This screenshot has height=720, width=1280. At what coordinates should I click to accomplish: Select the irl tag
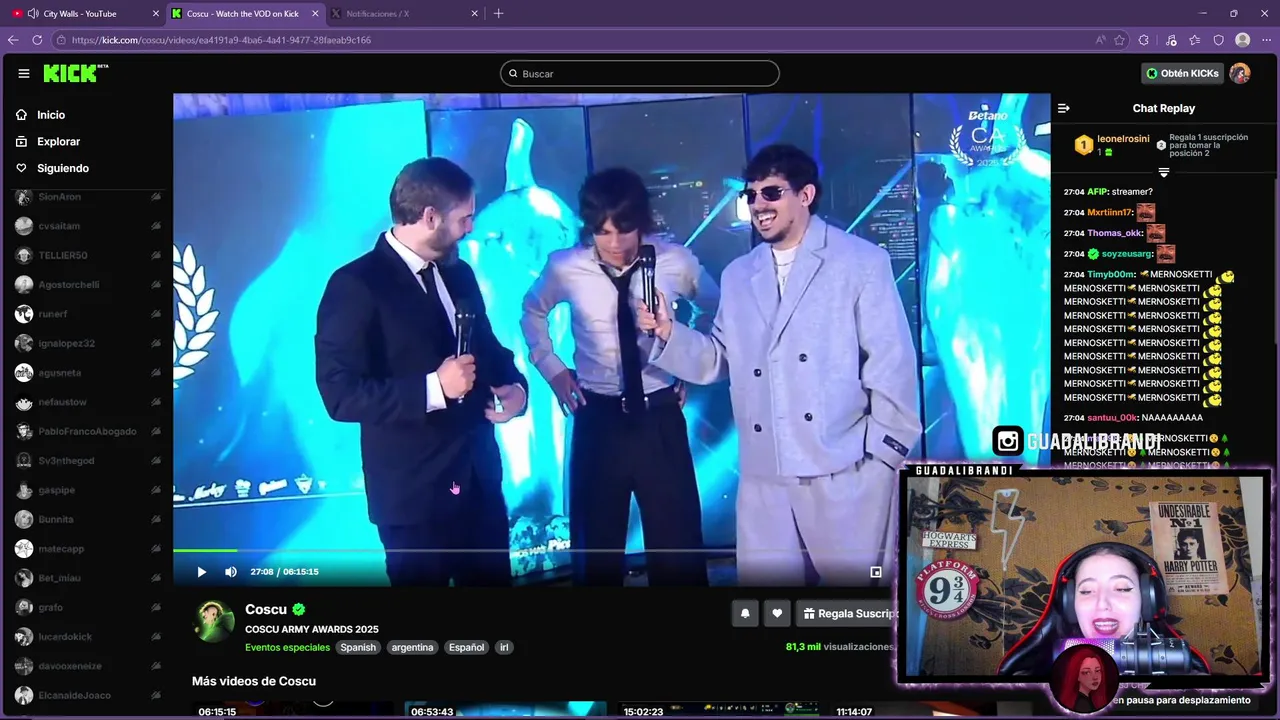point(504,647)
